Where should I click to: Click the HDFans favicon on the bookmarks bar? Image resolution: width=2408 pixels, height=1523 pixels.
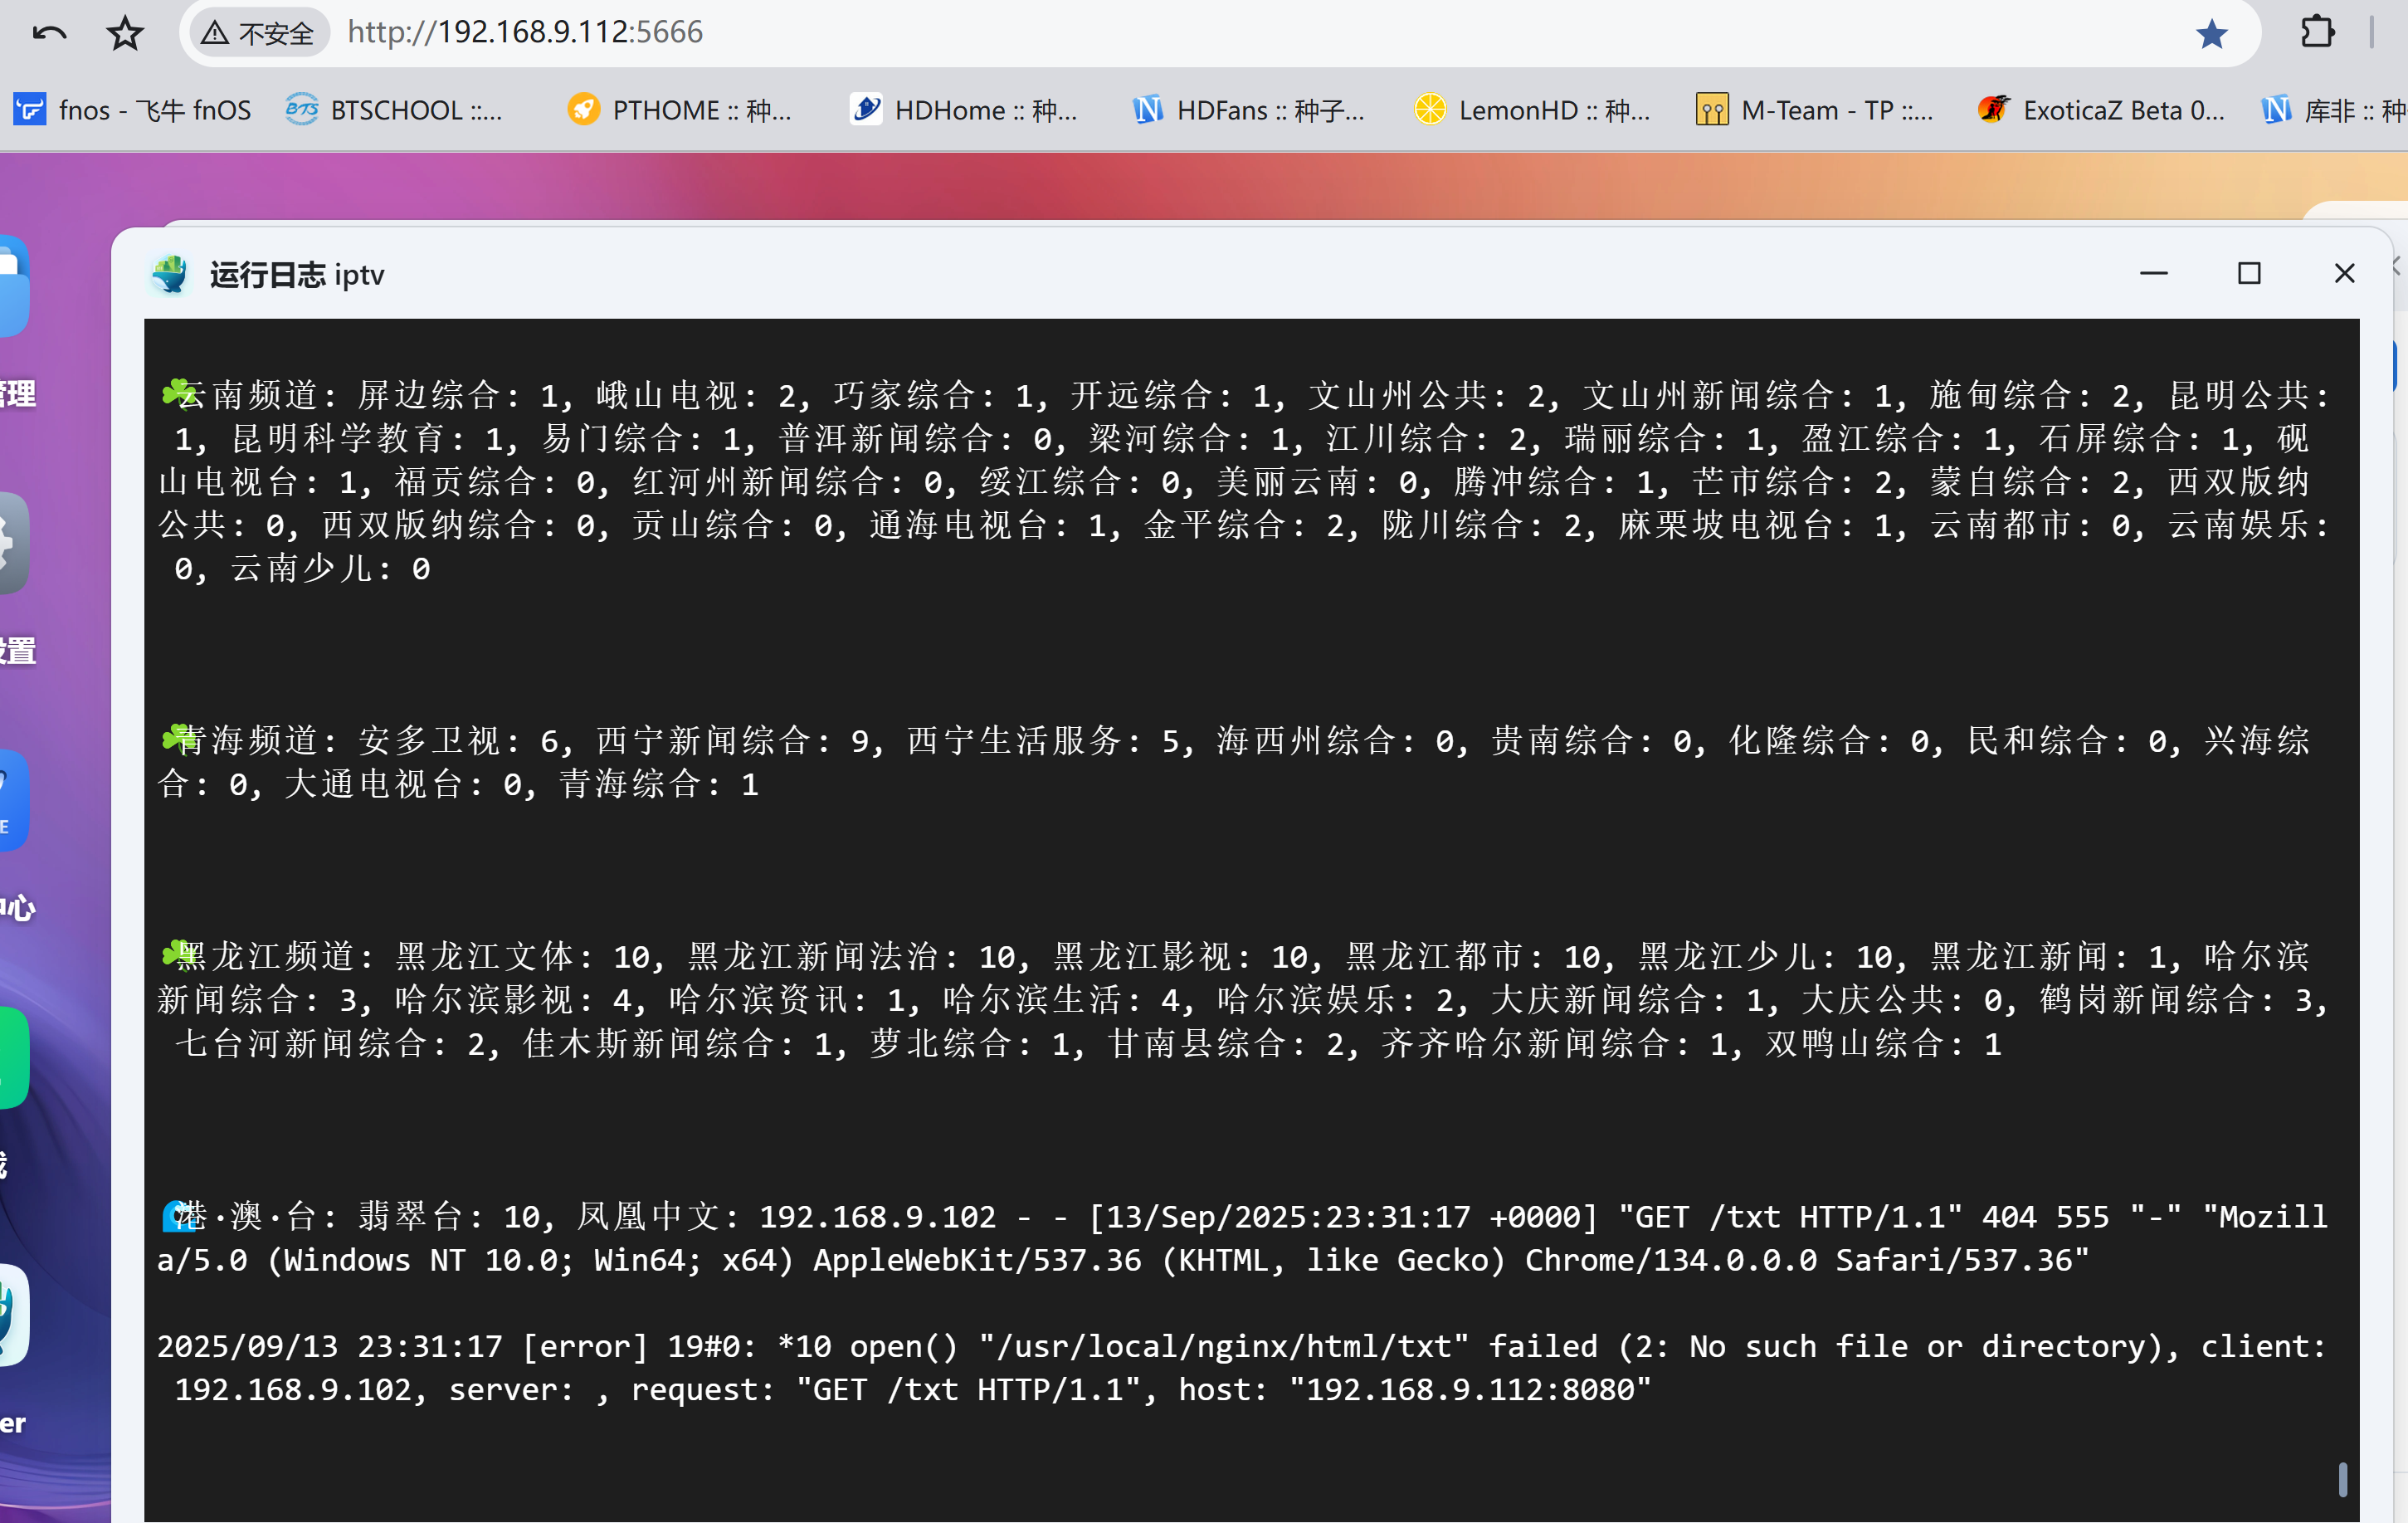(x=1148, y=110)
